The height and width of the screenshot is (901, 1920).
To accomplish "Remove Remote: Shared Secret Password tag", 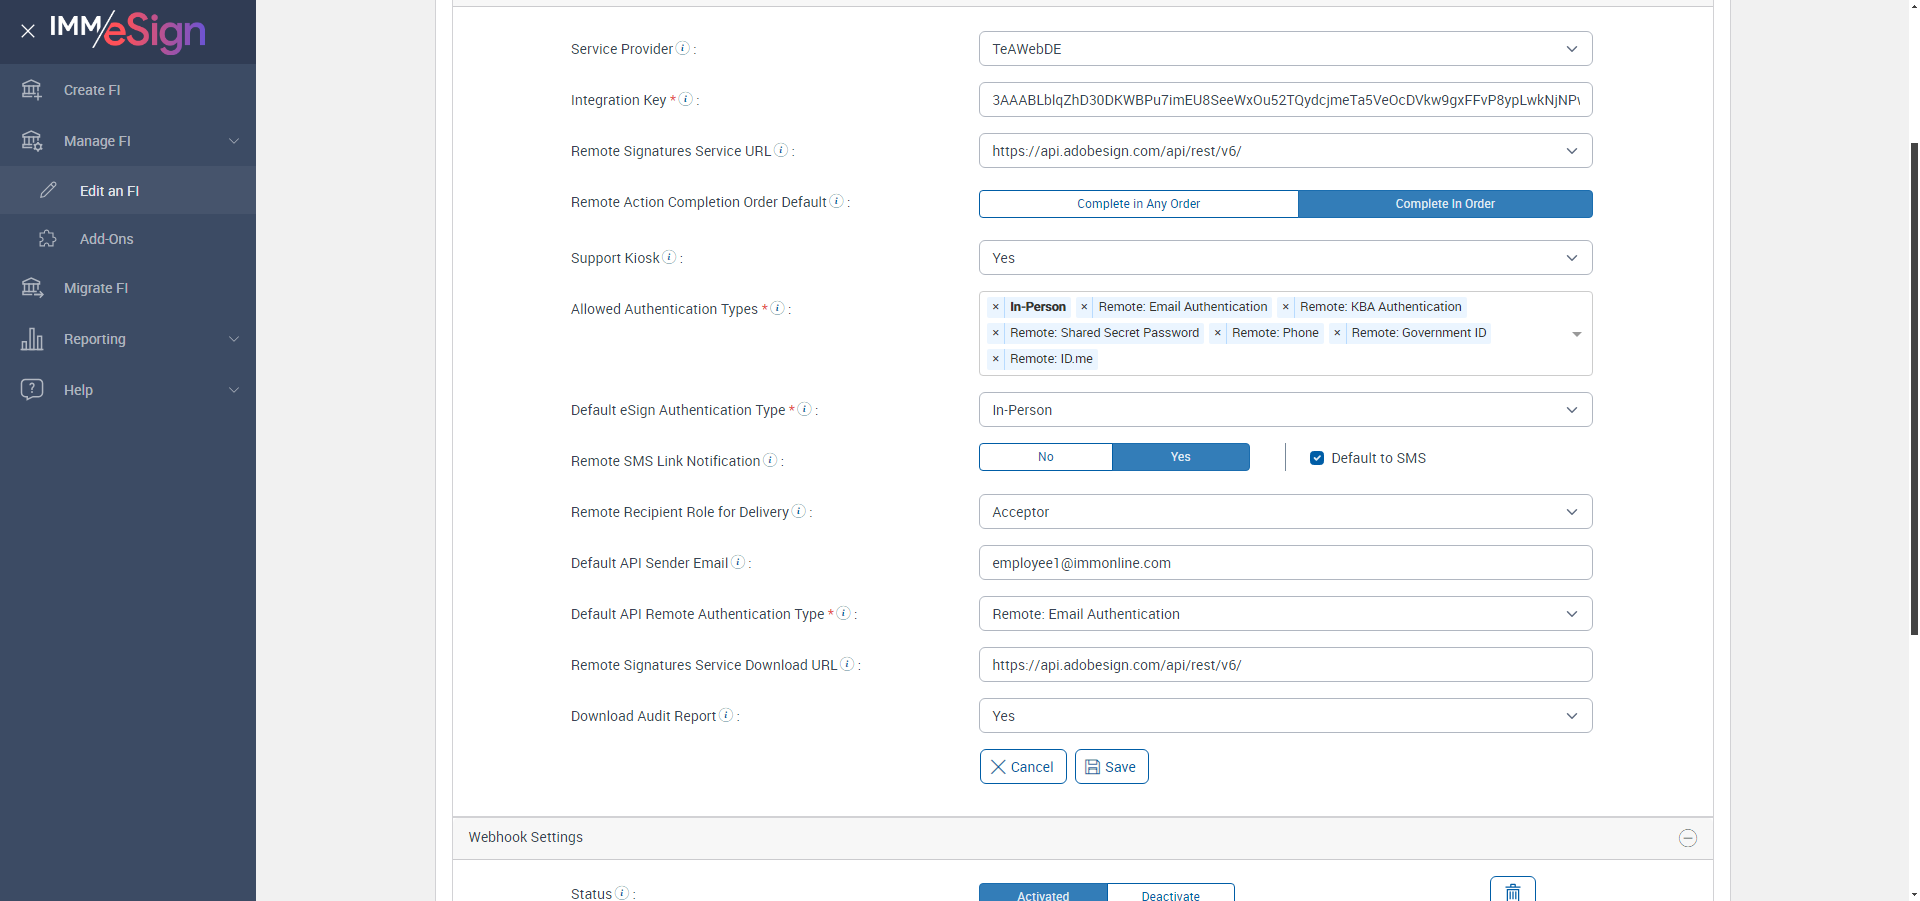I will 996,333.
